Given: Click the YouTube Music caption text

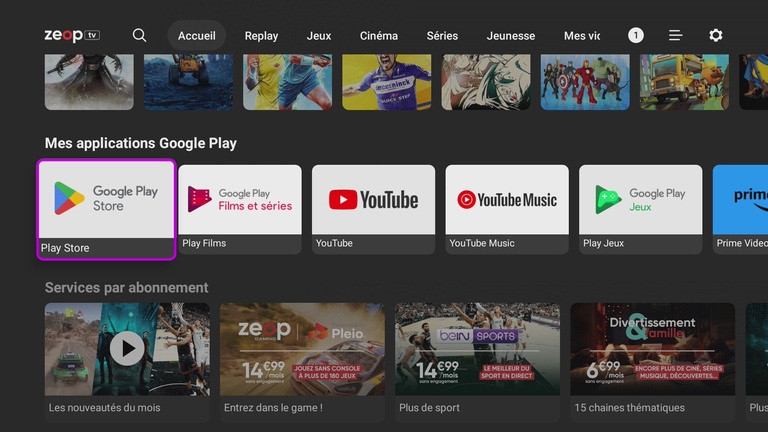Looking at the screenshot, I should click(482, 243).
